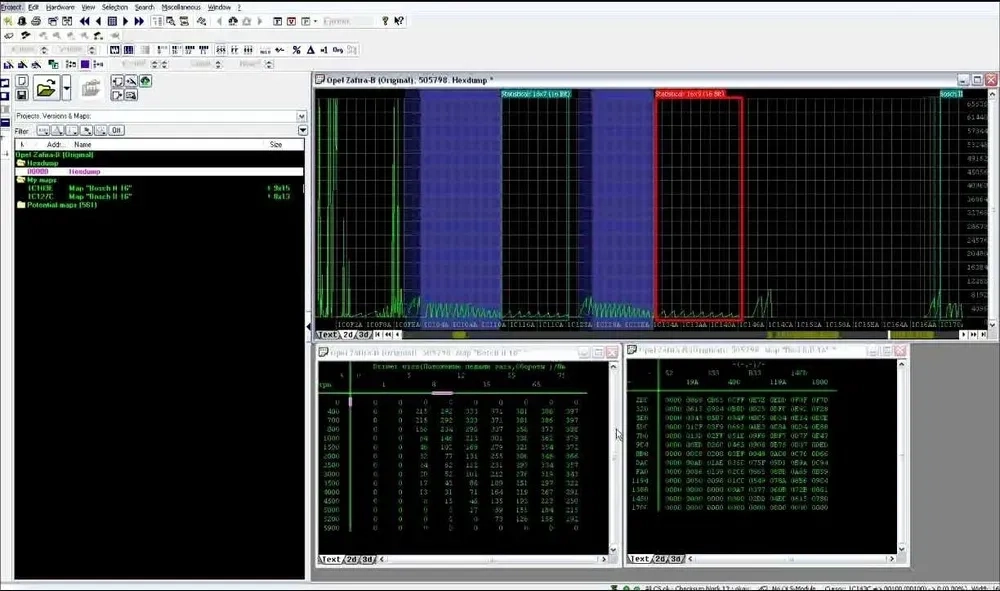Image resolution: width=1000 pixels, height=591 pixels.
Task: Toggle the maps filter icon beside Filter label
Action: point(42,129)
